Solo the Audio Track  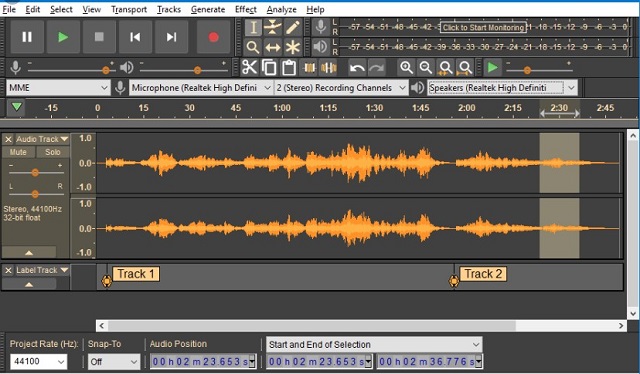pos(53,152)
